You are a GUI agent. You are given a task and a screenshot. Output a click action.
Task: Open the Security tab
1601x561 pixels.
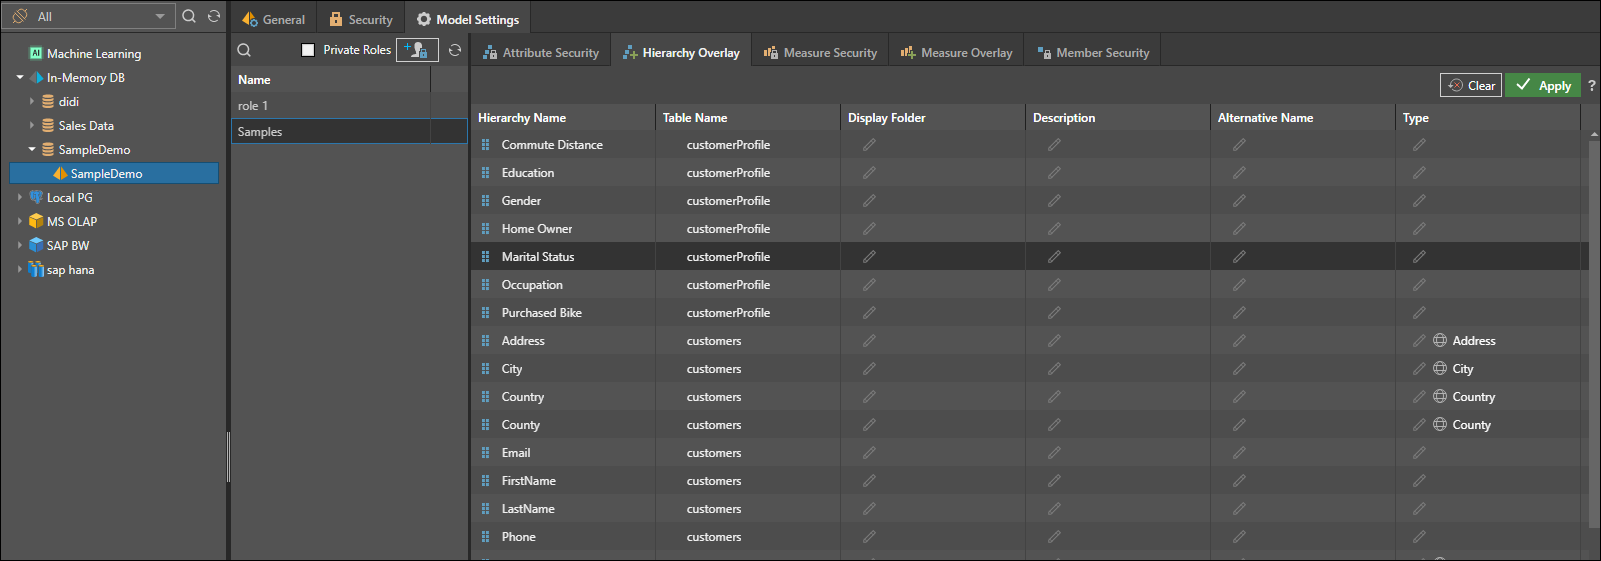[x=361, y=20]
